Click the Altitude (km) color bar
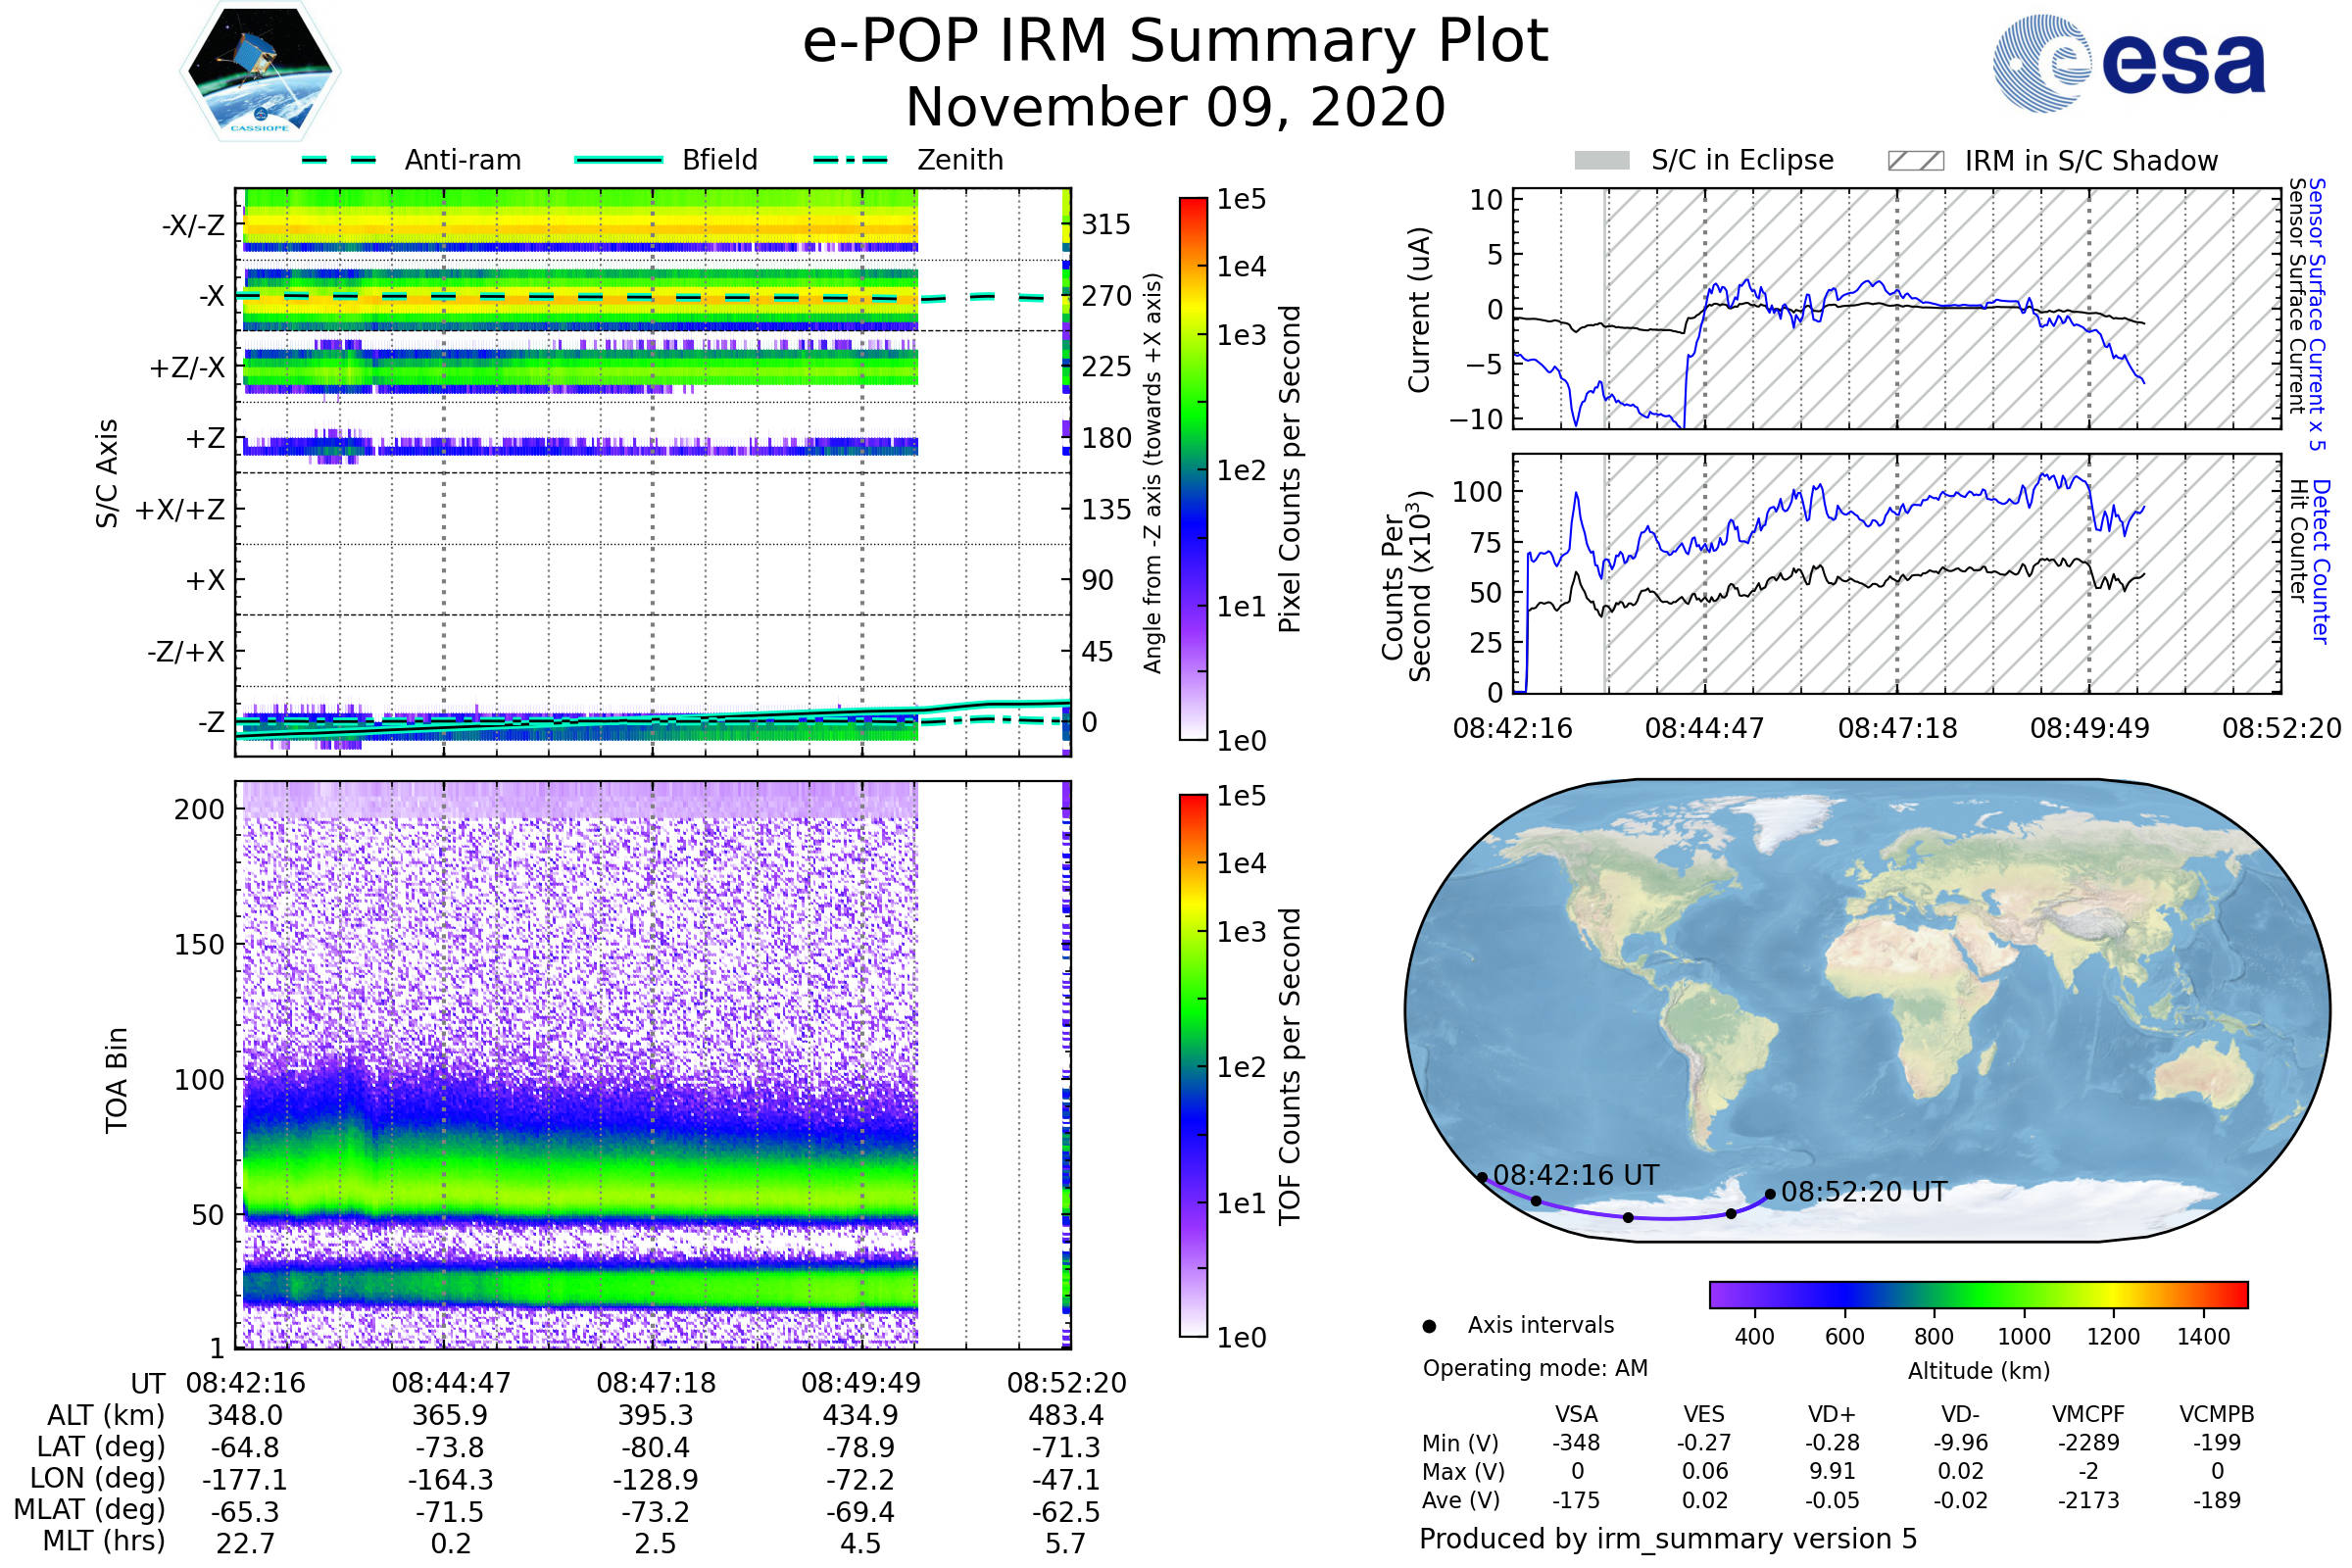This screenshot has height=1568, width=2352. tap(1978, 1295)
